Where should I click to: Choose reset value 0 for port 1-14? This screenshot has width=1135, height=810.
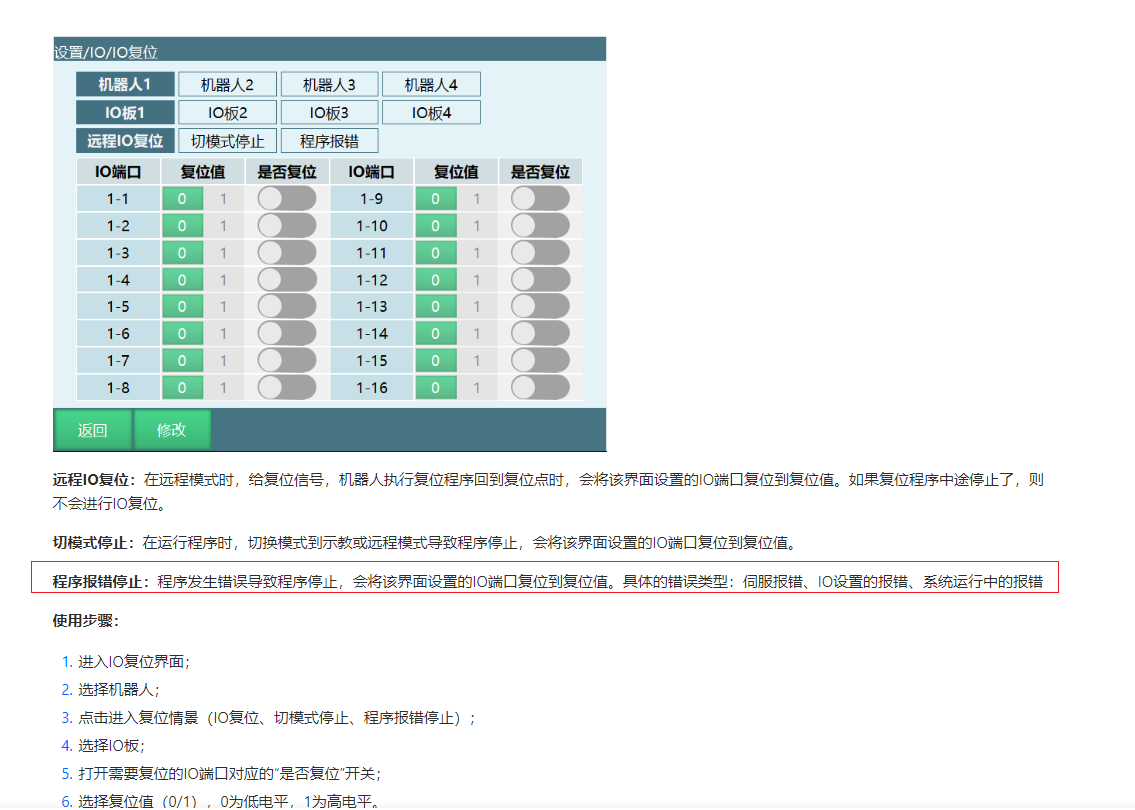(435, 333)
